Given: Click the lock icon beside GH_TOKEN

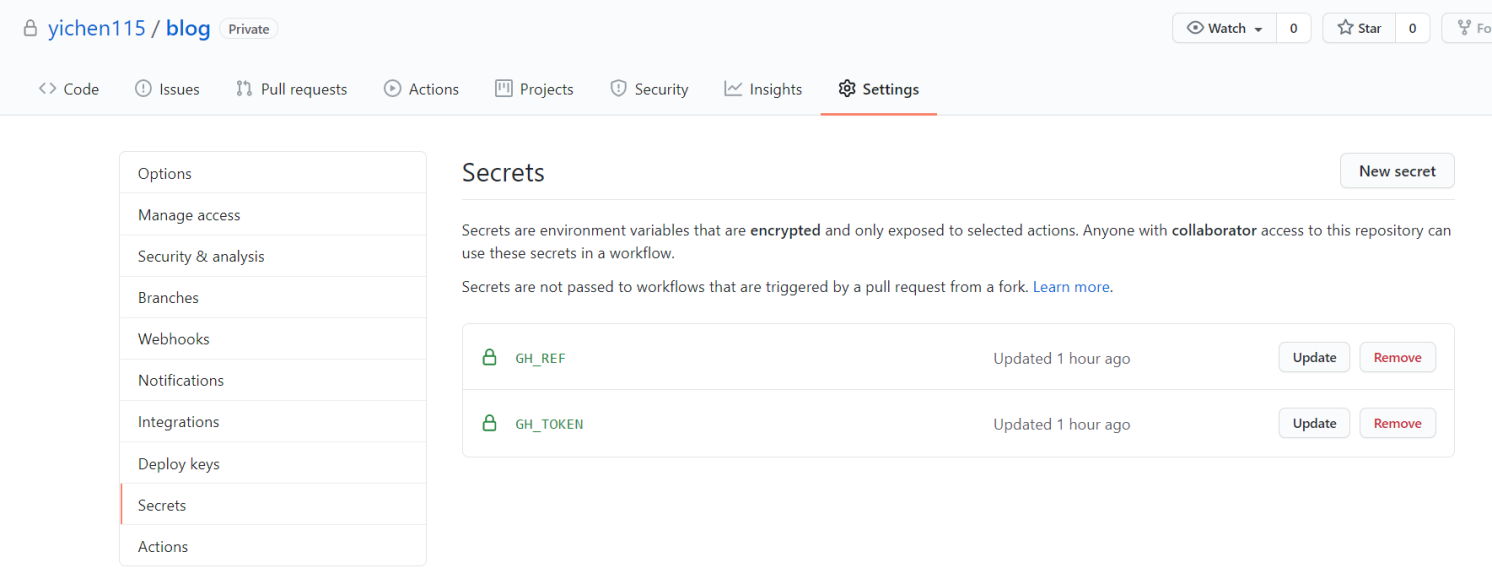Looking at the screenshot, I should [x=489, y=423].
